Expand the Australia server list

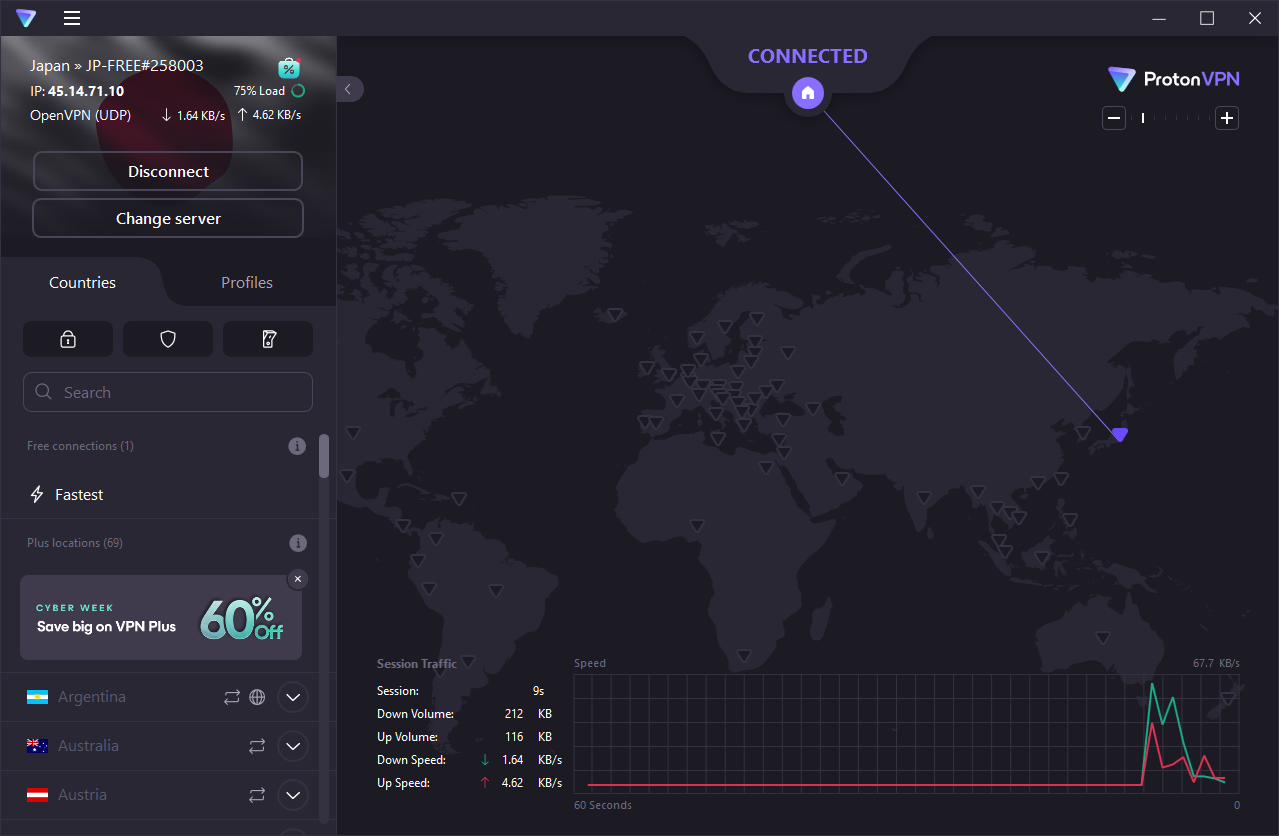point(292,746)
